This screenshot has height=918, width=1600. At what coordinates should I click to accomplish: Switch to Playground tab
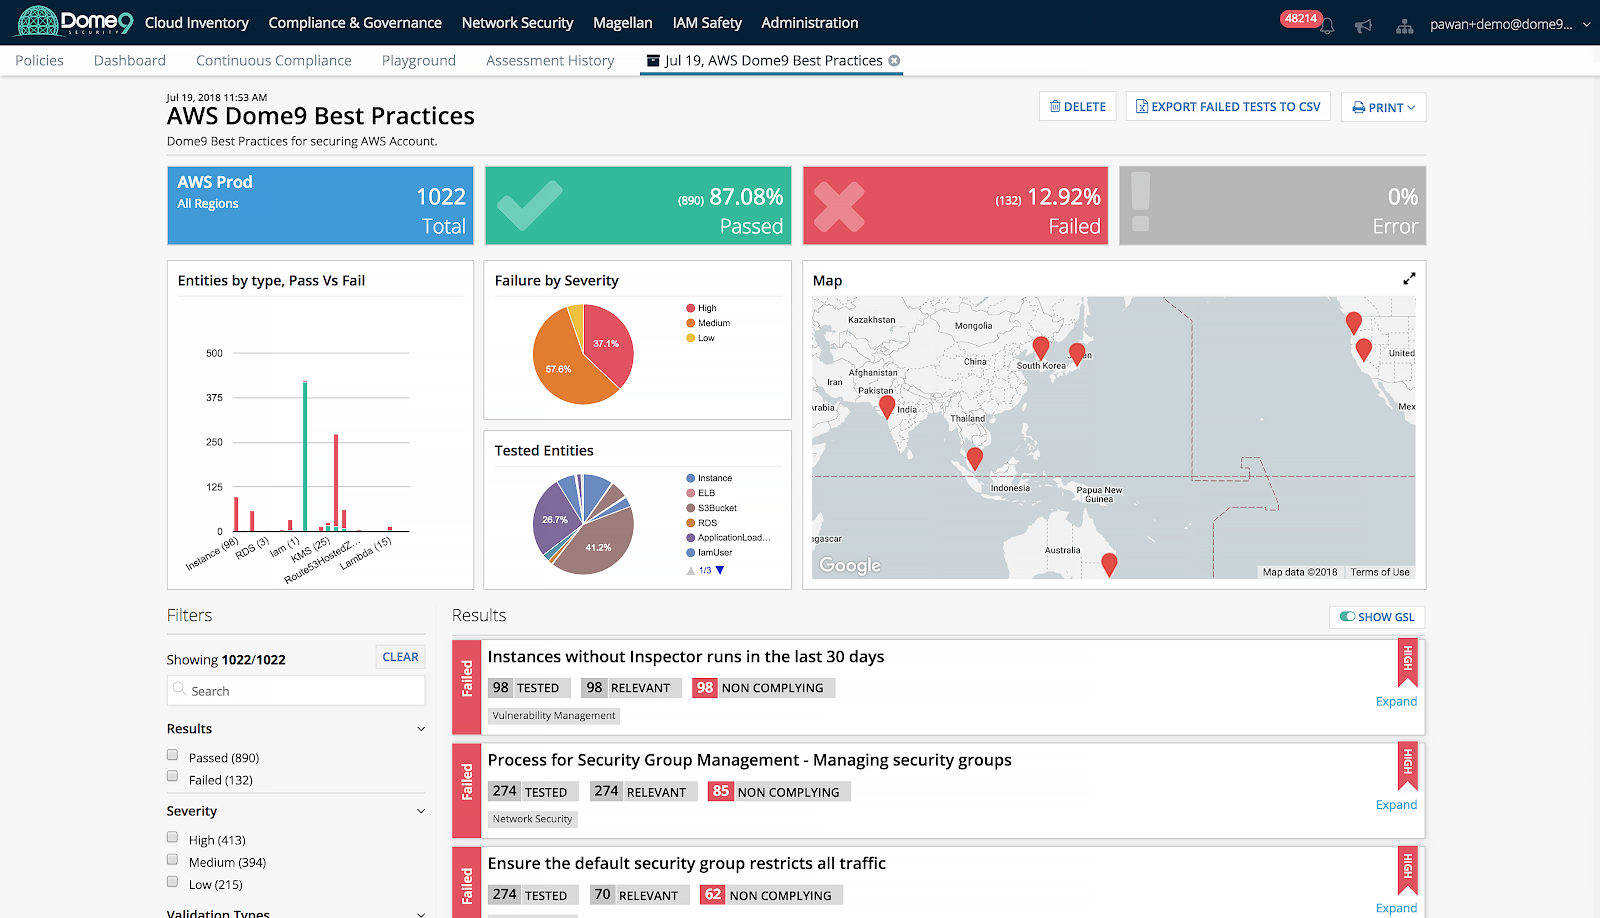(419, 60)
